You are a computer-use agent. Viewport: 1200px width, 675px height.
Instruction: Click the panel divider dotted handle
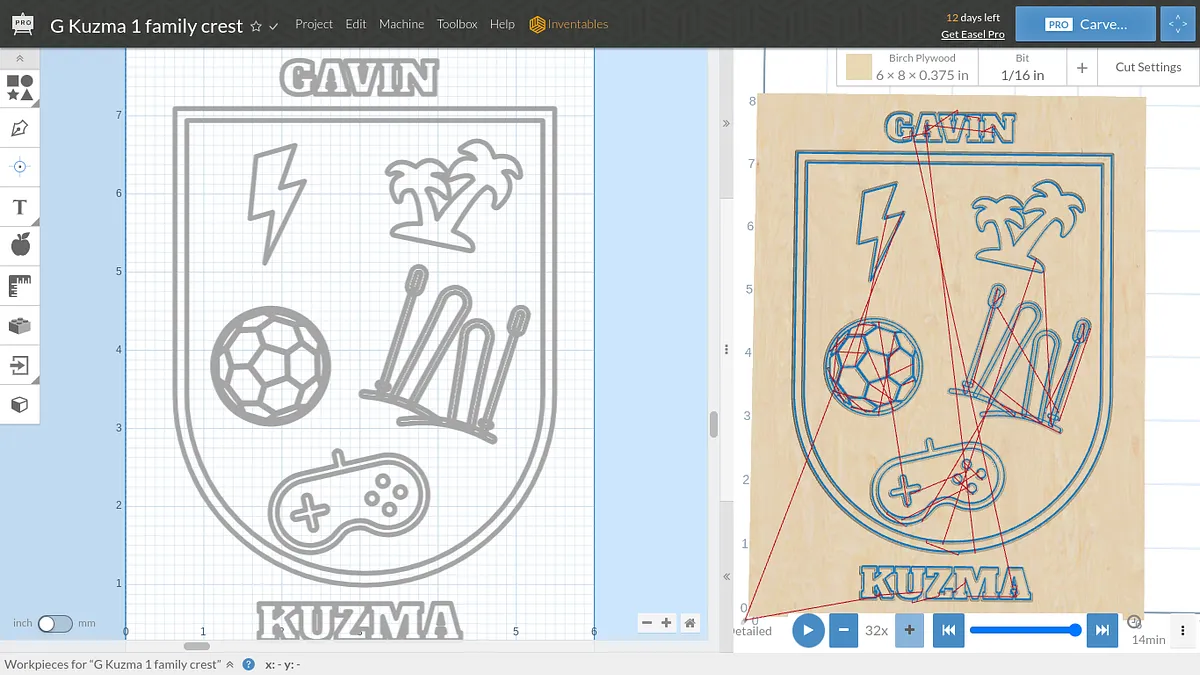point(727,349)
